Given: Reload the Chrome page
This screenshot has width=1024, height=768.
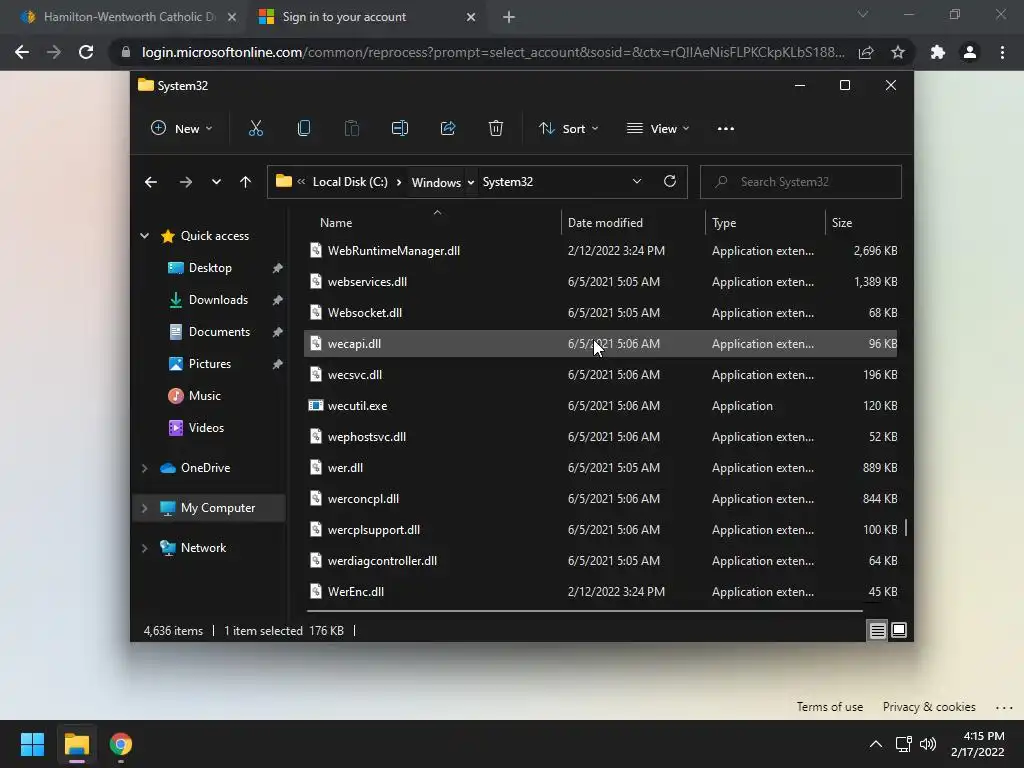Looking at the screenshot, I should [x=86, y=52].
